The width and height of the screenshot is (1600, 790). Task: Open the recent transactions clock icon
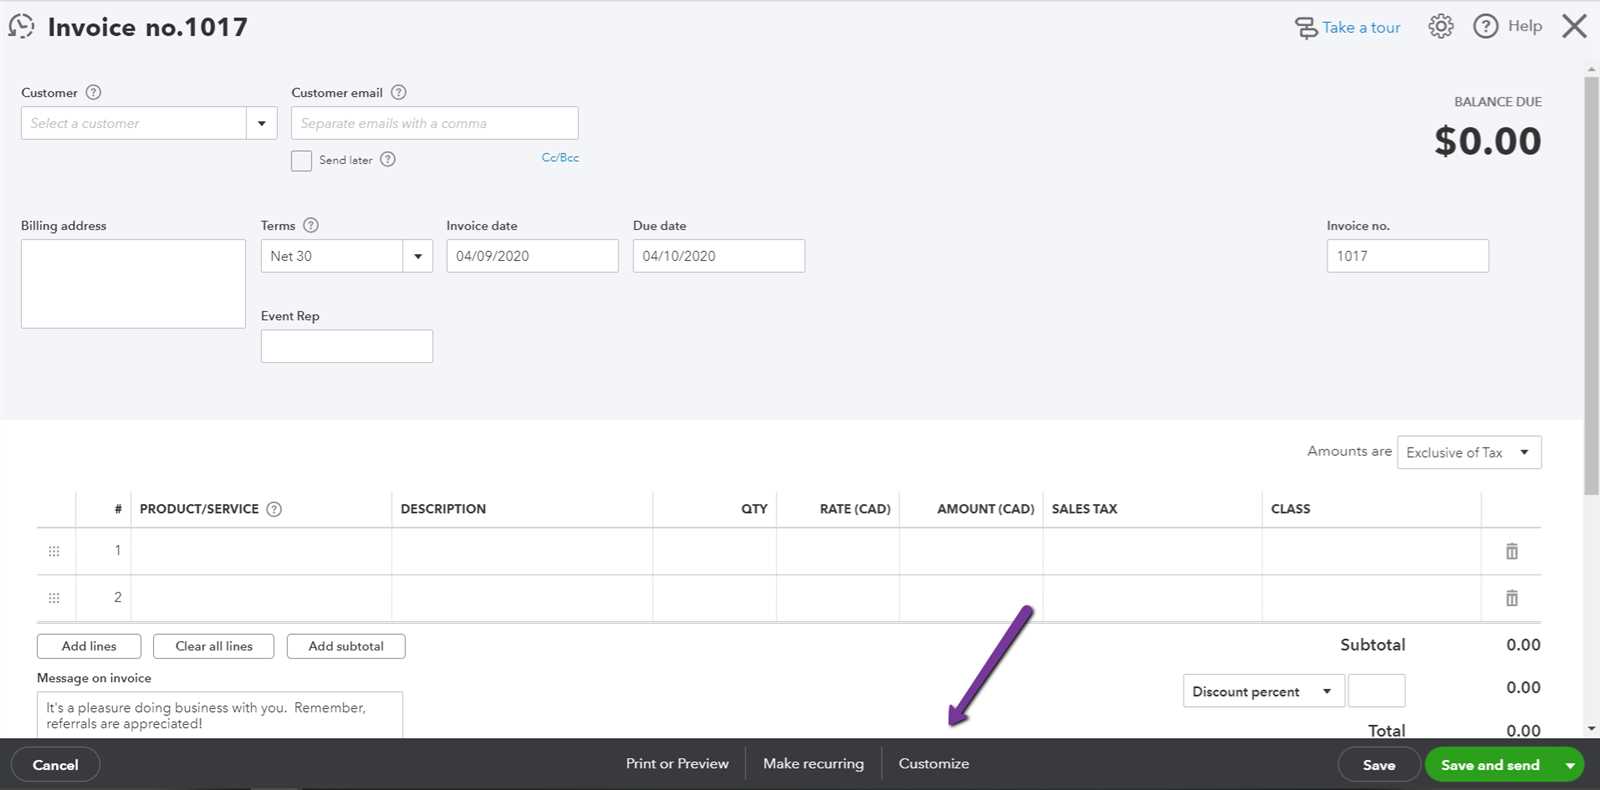tap(21, 26)
